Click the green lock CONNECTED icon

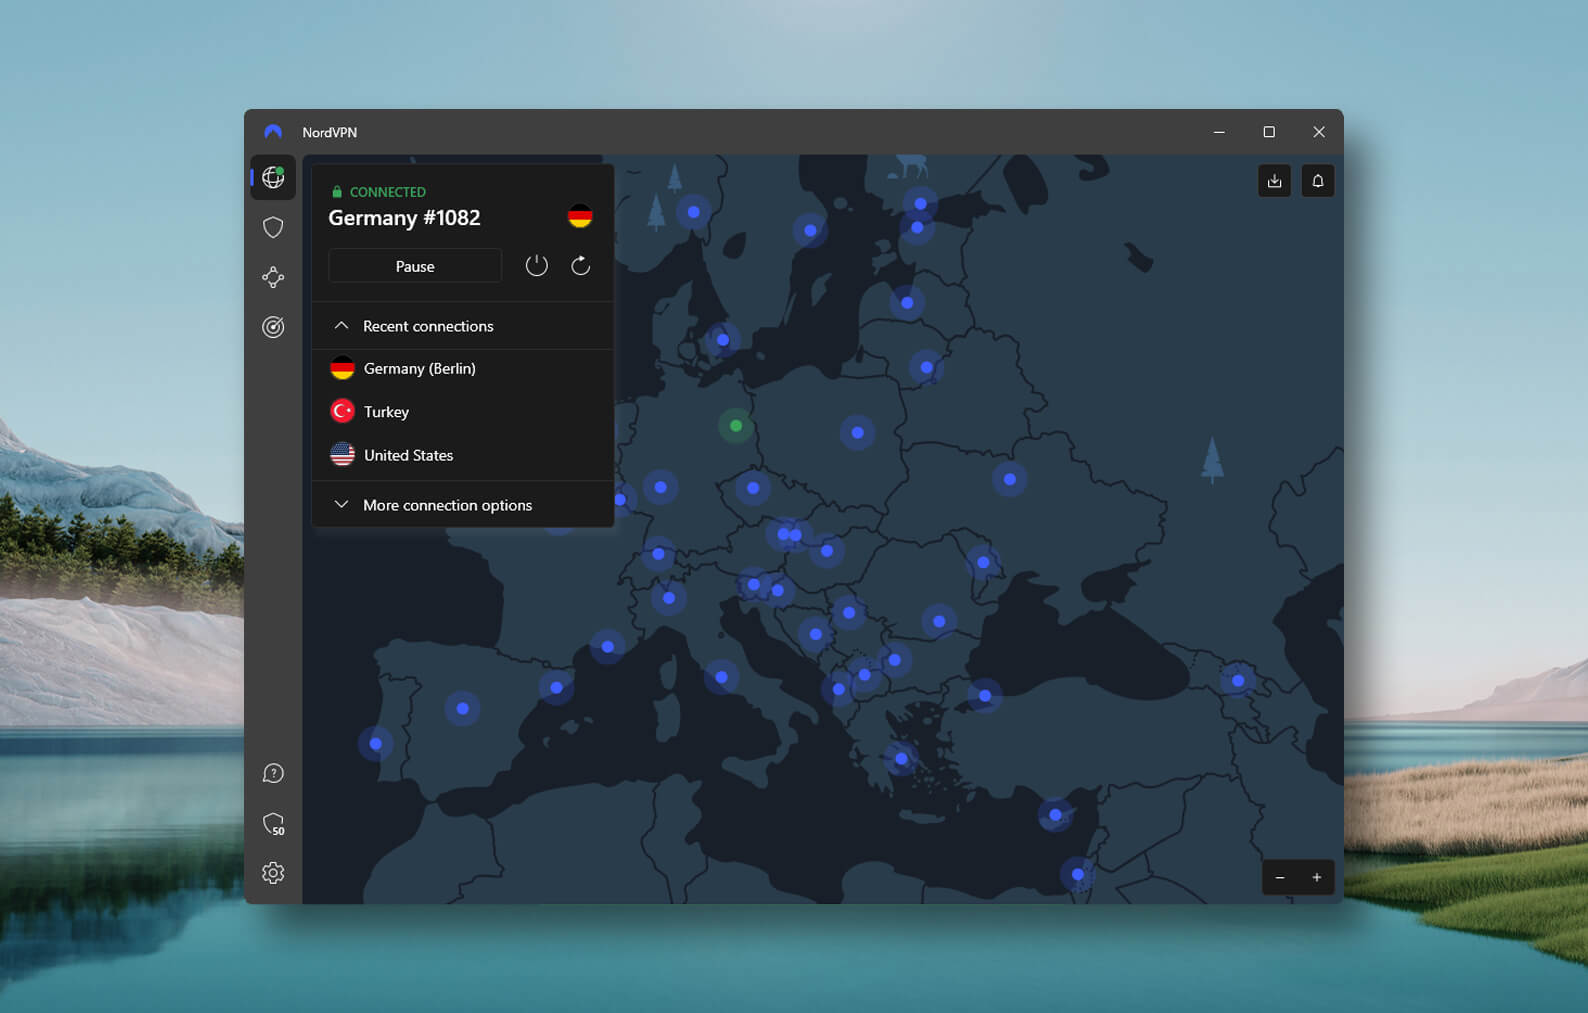click(x=337, y=192)
